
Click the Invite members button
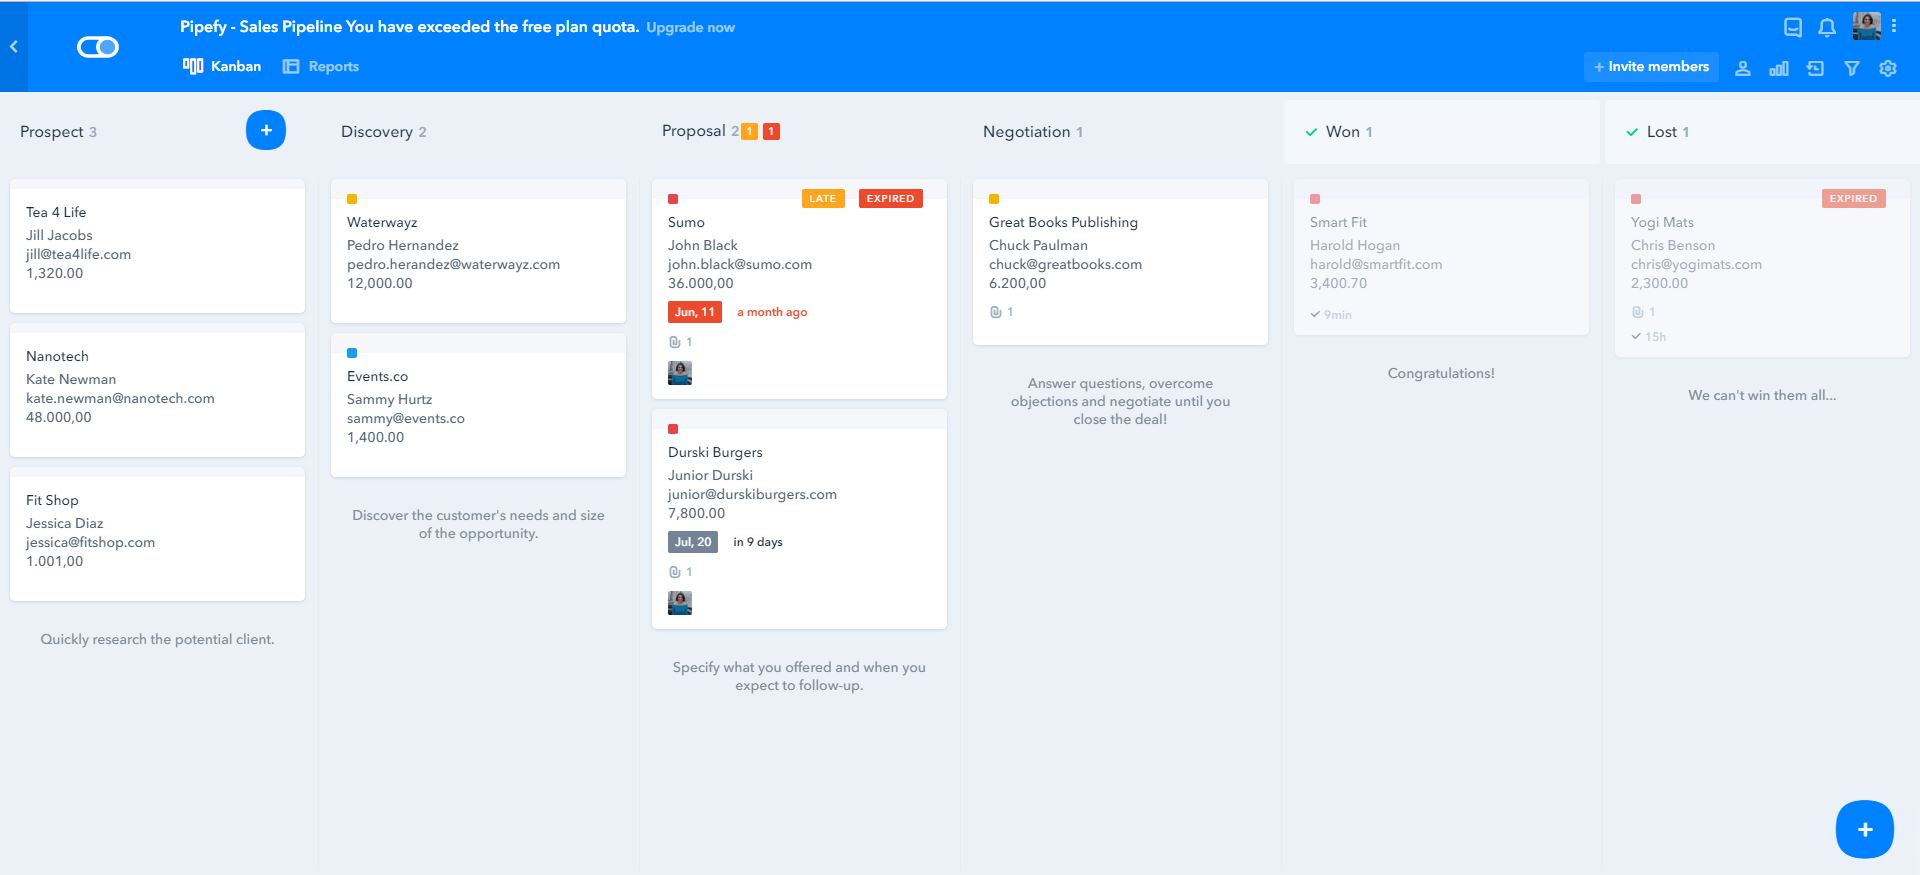click(1651, 67)
